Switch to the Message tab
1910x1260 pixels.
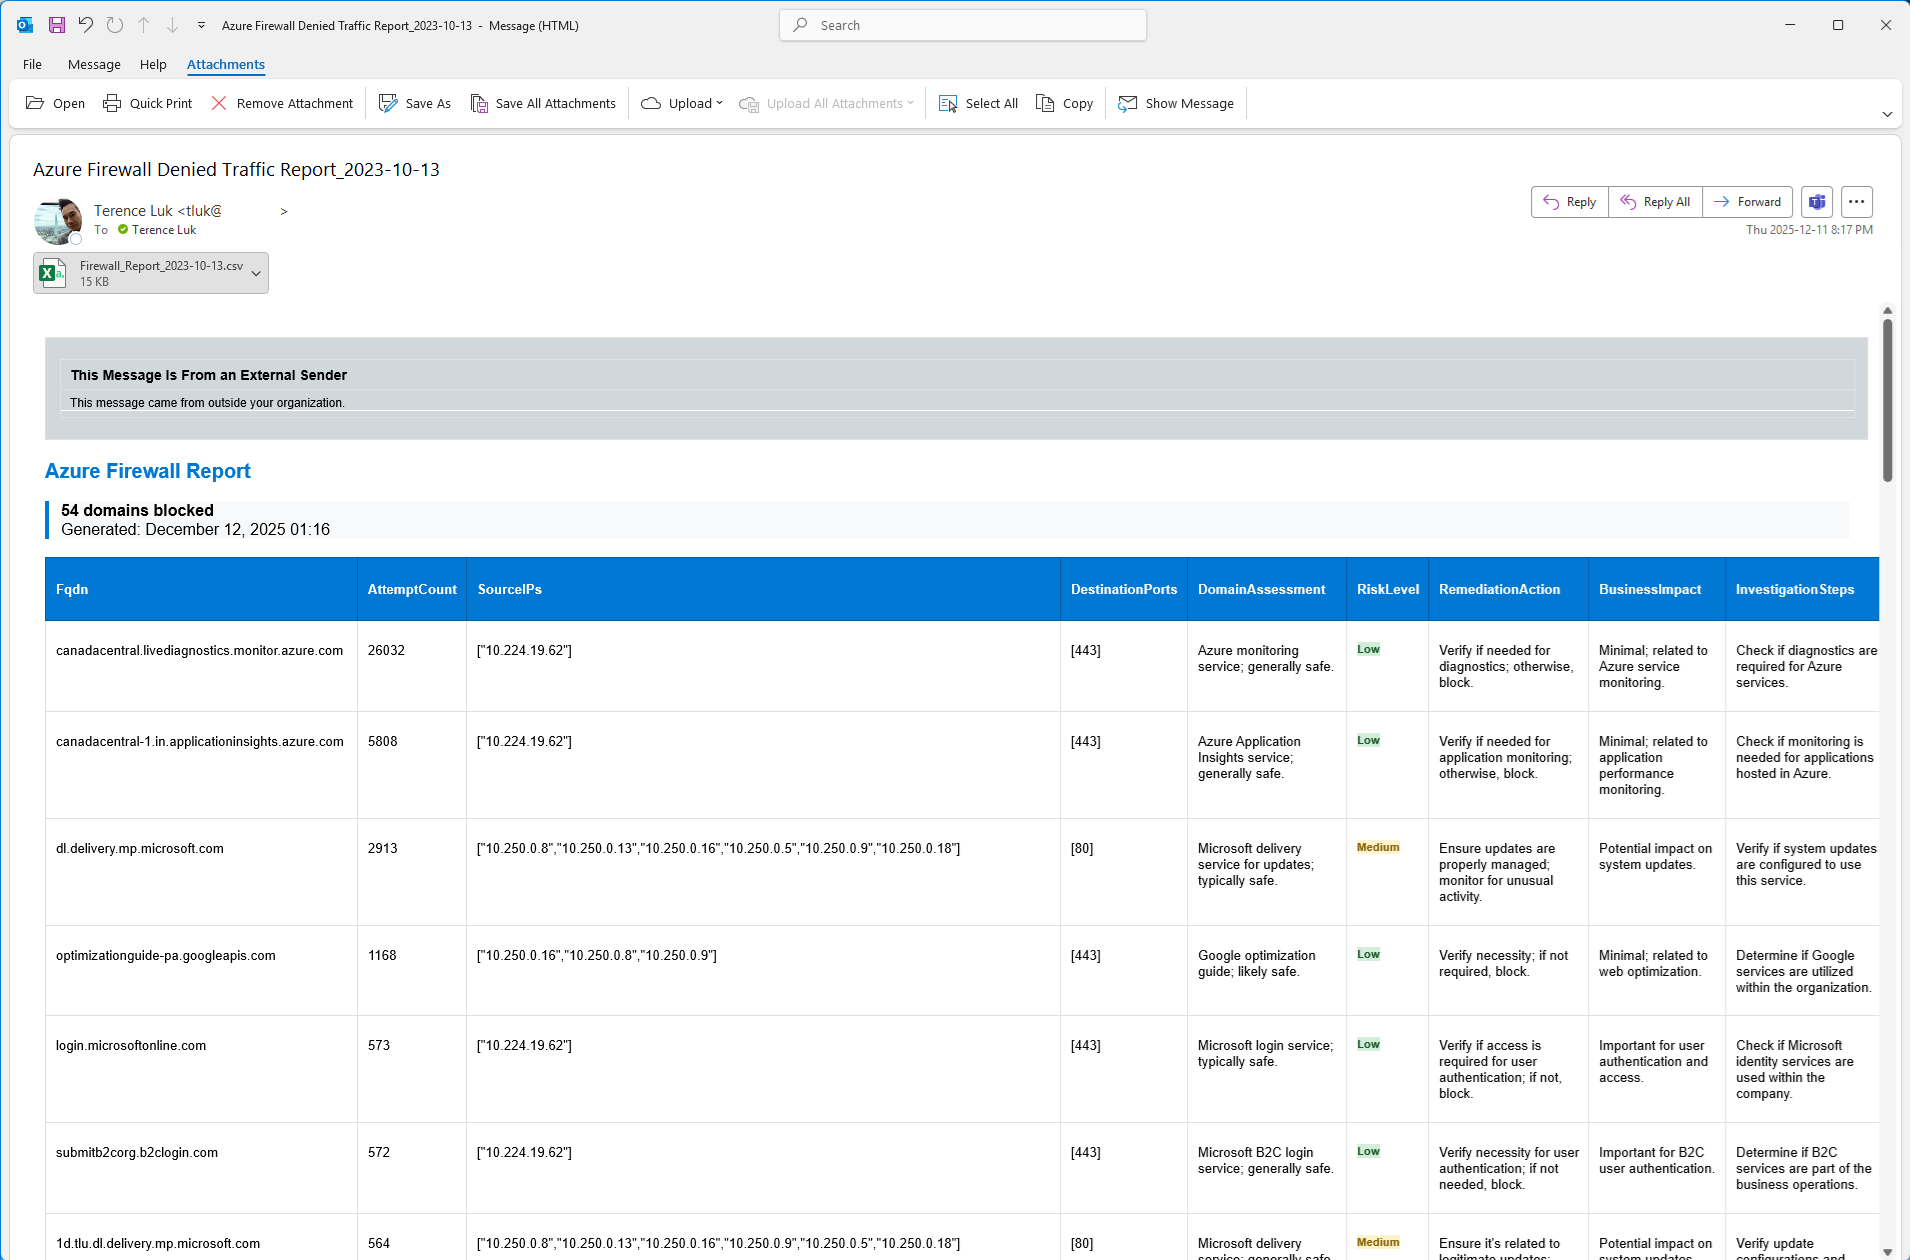(x=94, y=64)
